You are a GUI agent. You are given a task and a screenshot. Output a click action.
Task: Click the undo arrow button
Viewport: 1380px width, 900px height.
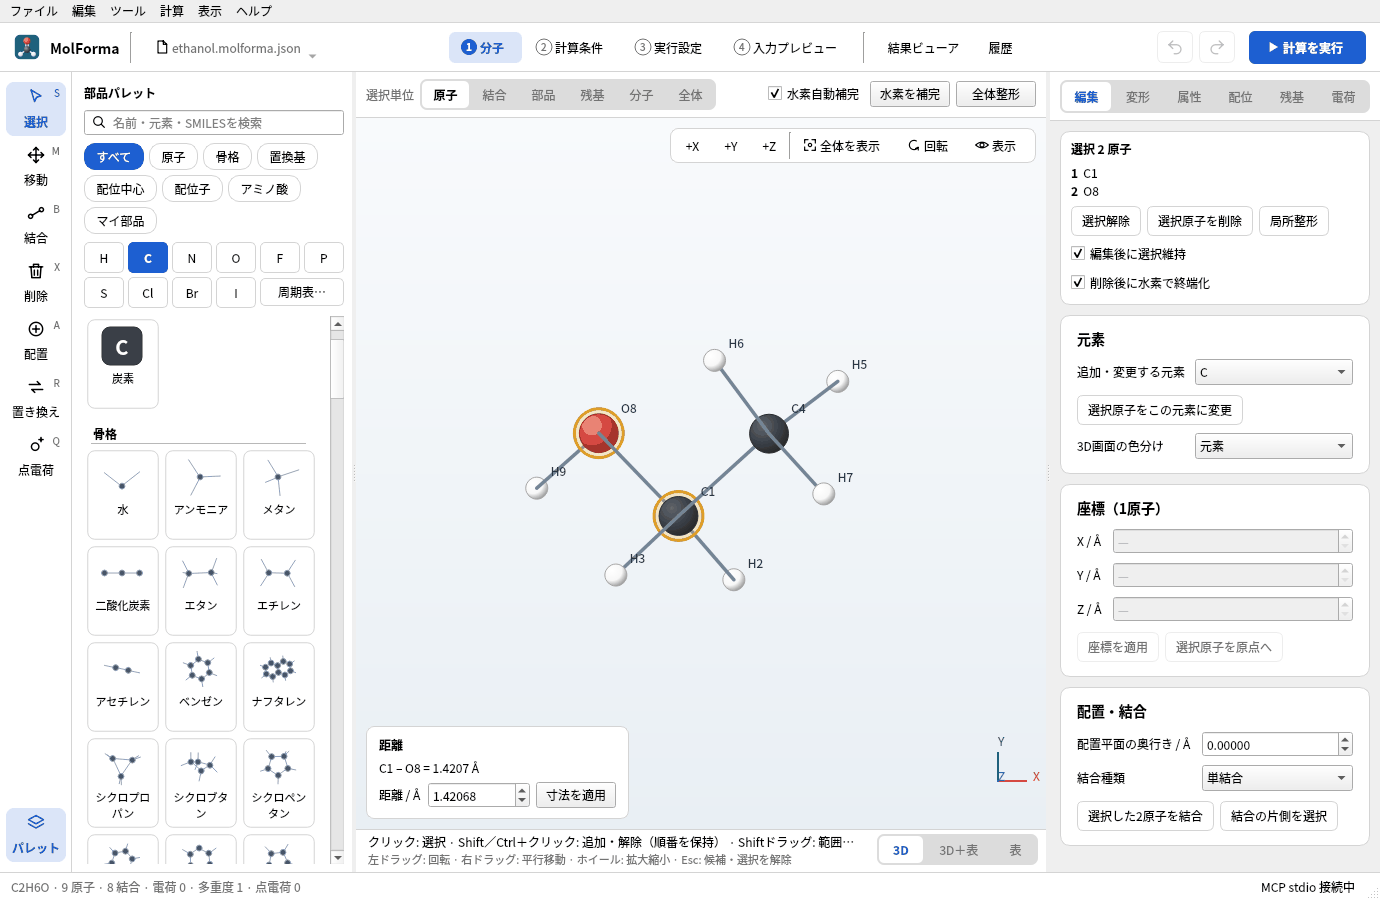coord(1175,47)
